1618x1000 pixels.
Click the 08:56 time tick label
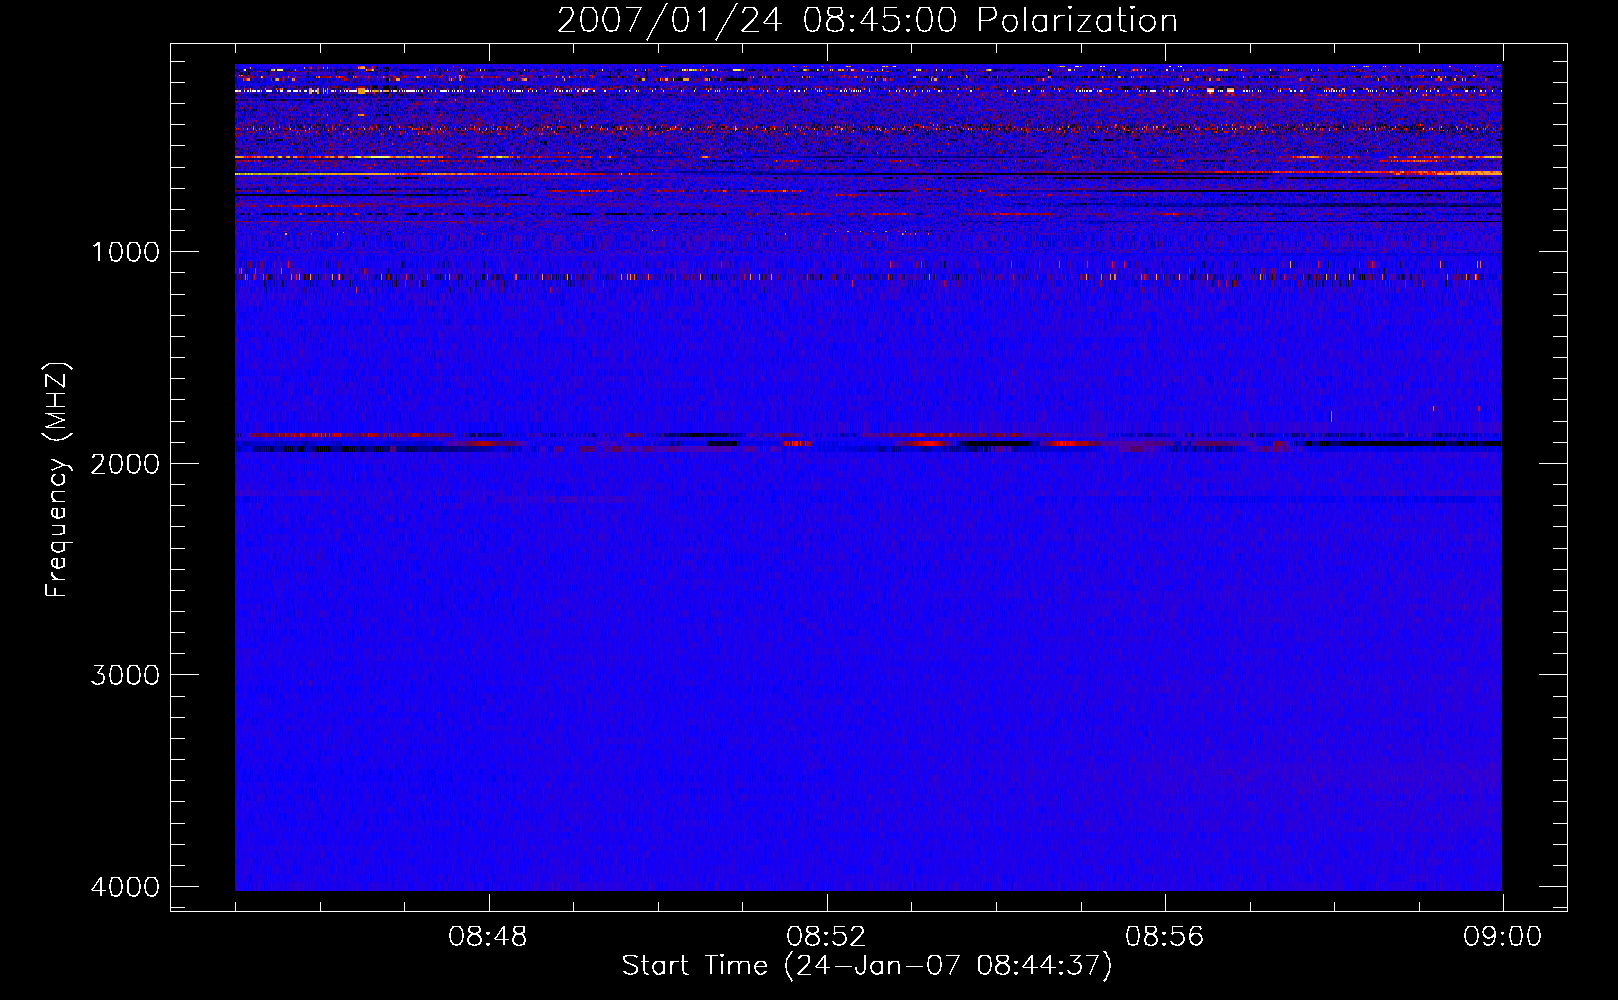(x=1164, y=937)
